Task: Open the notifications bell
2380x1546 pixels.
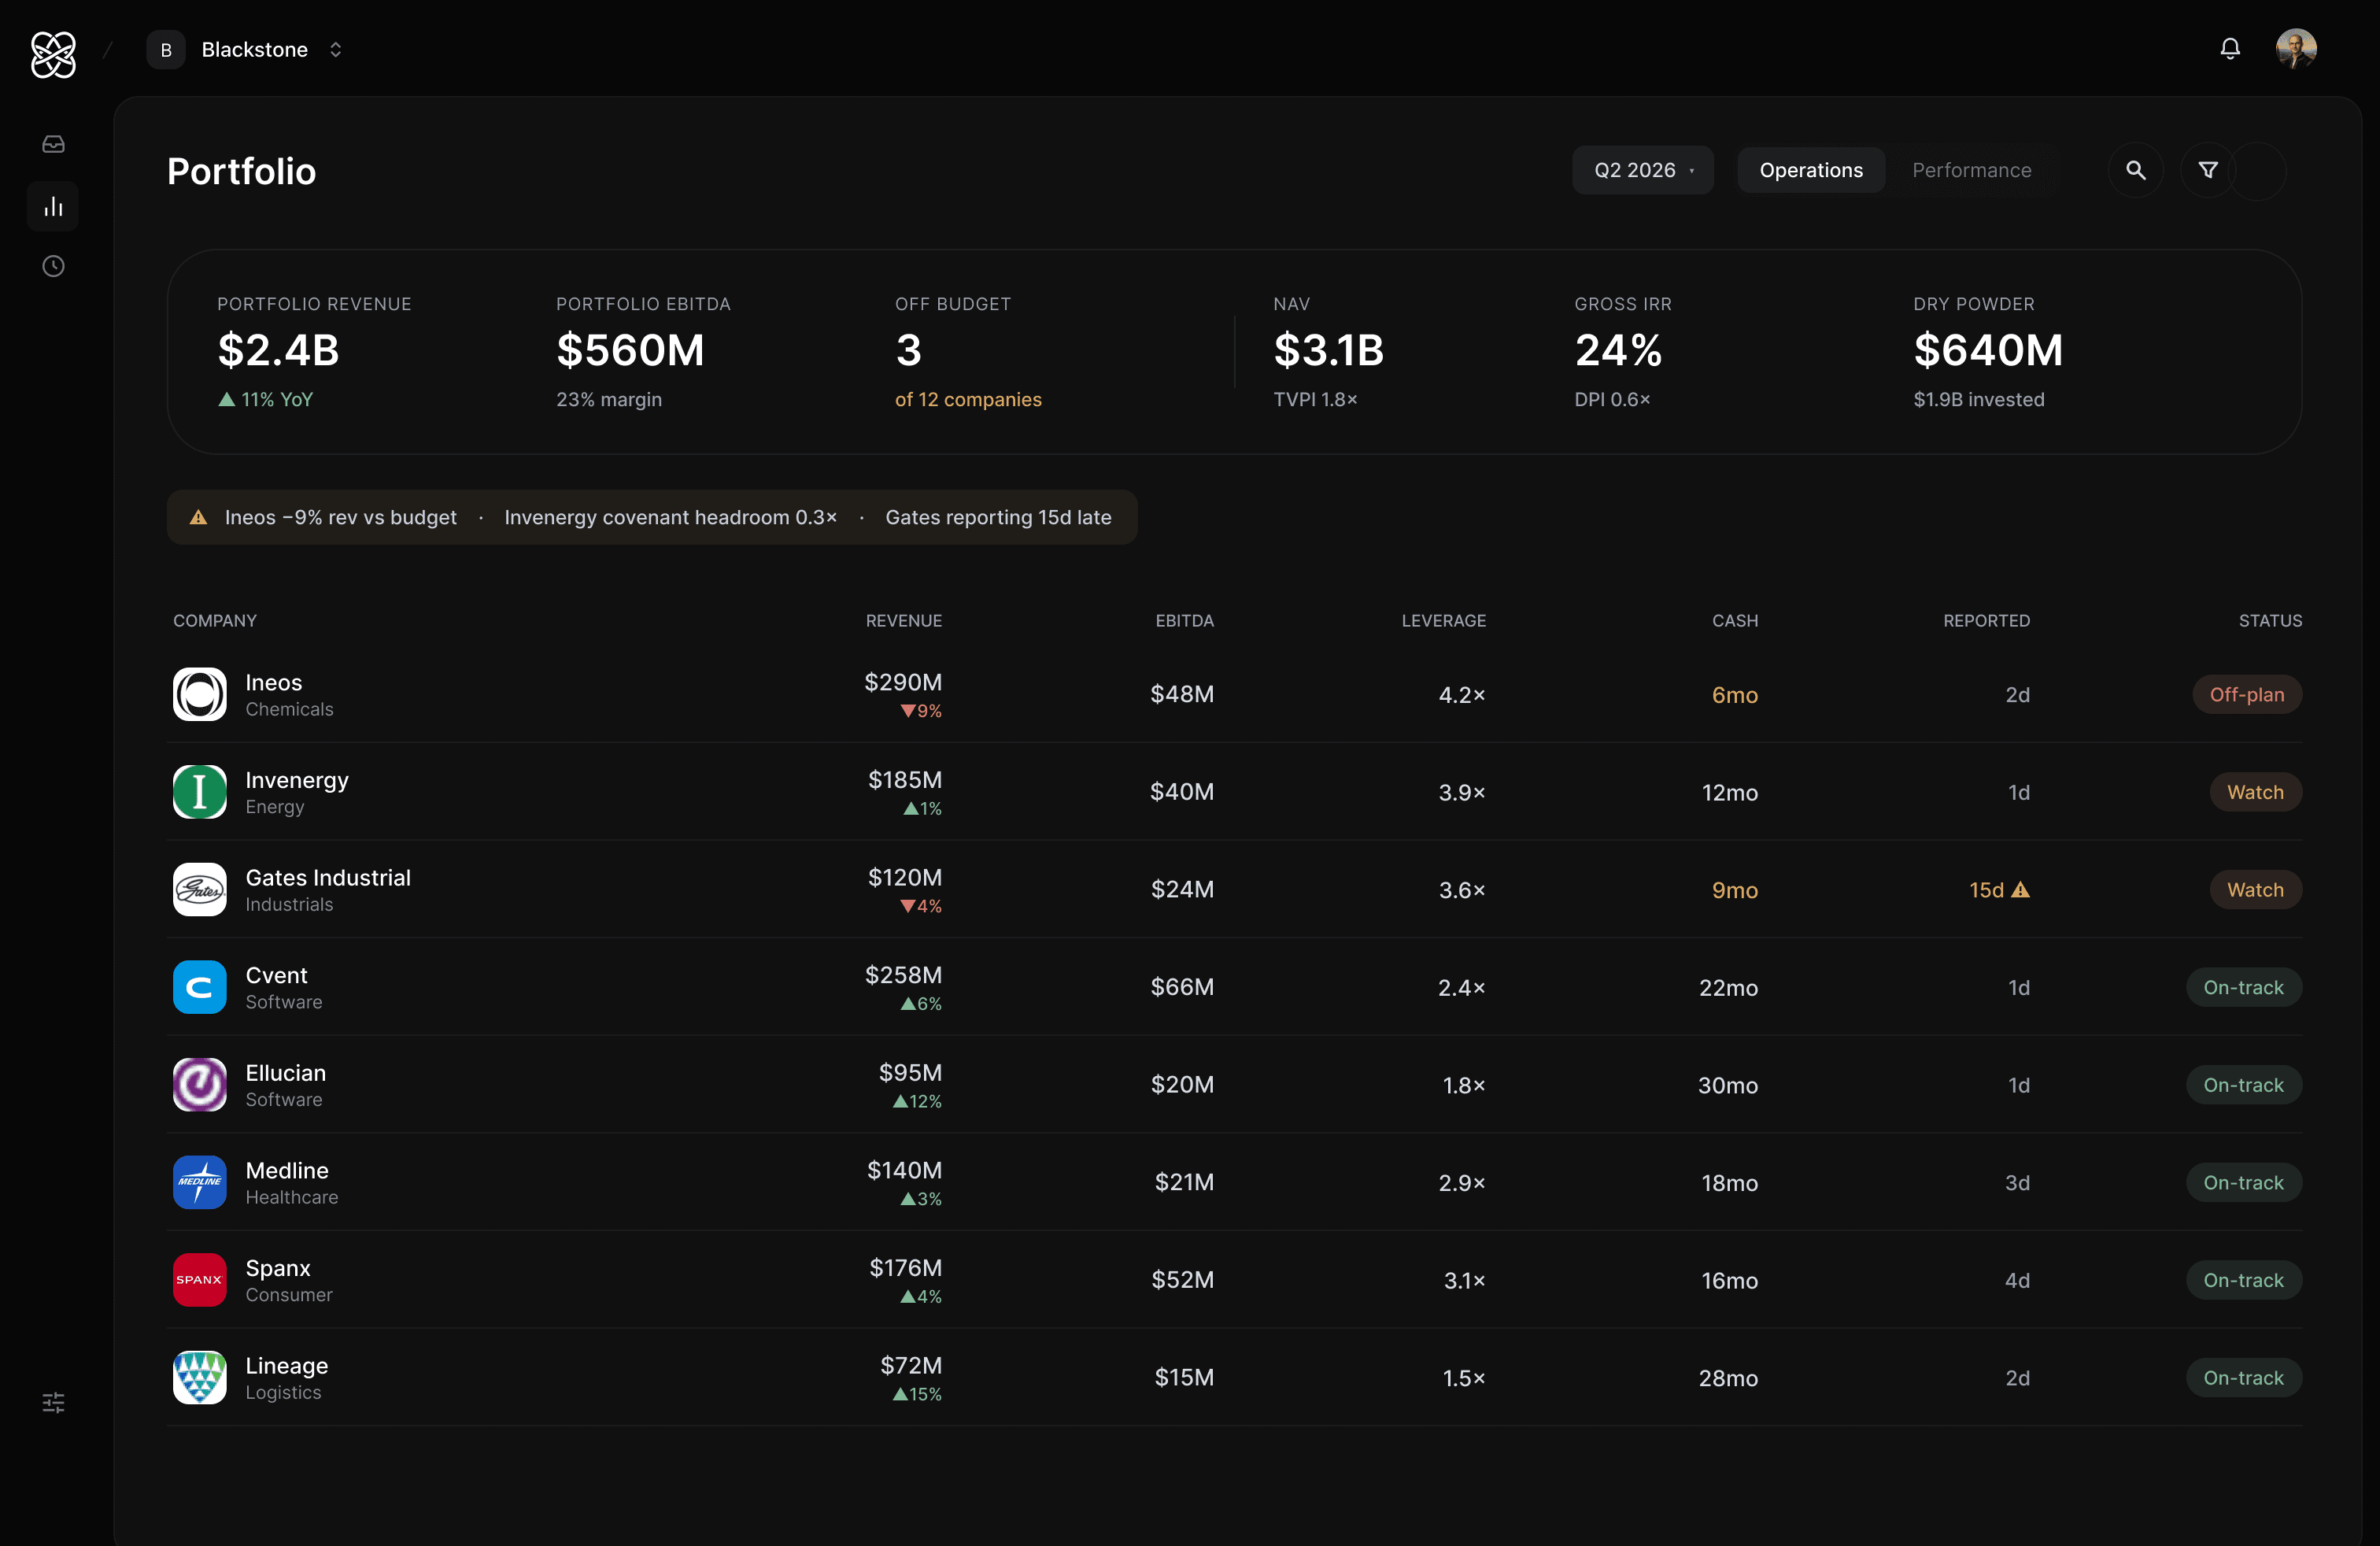Action: 2229,49
